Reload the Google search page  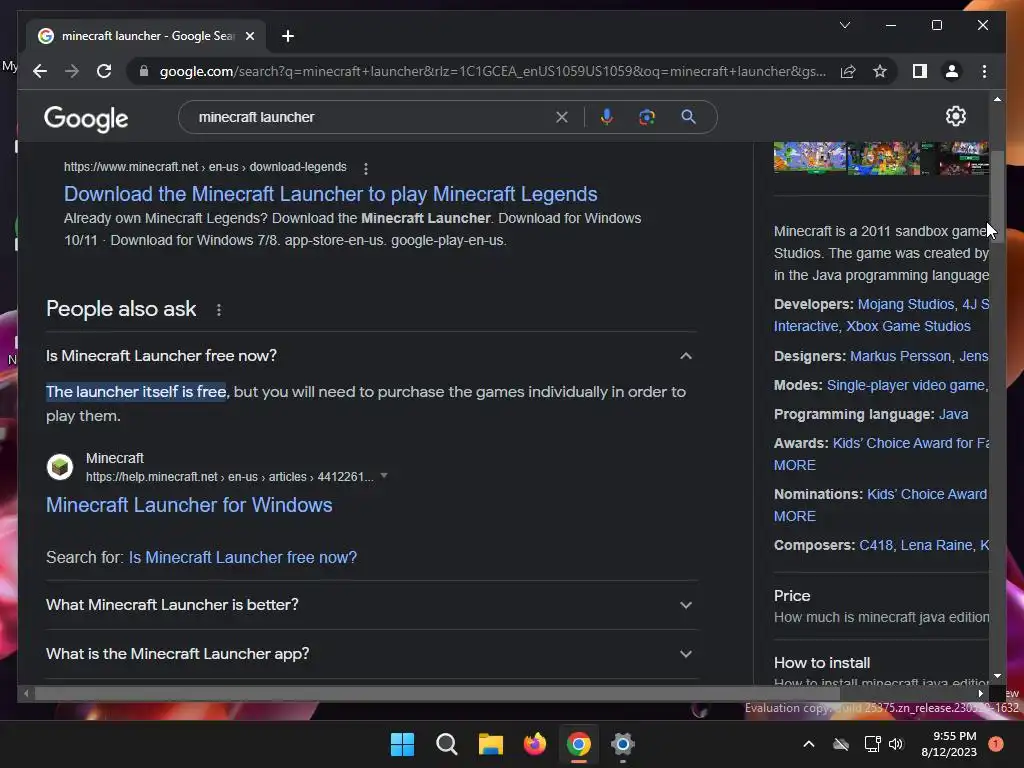click(x=104, y=71)
